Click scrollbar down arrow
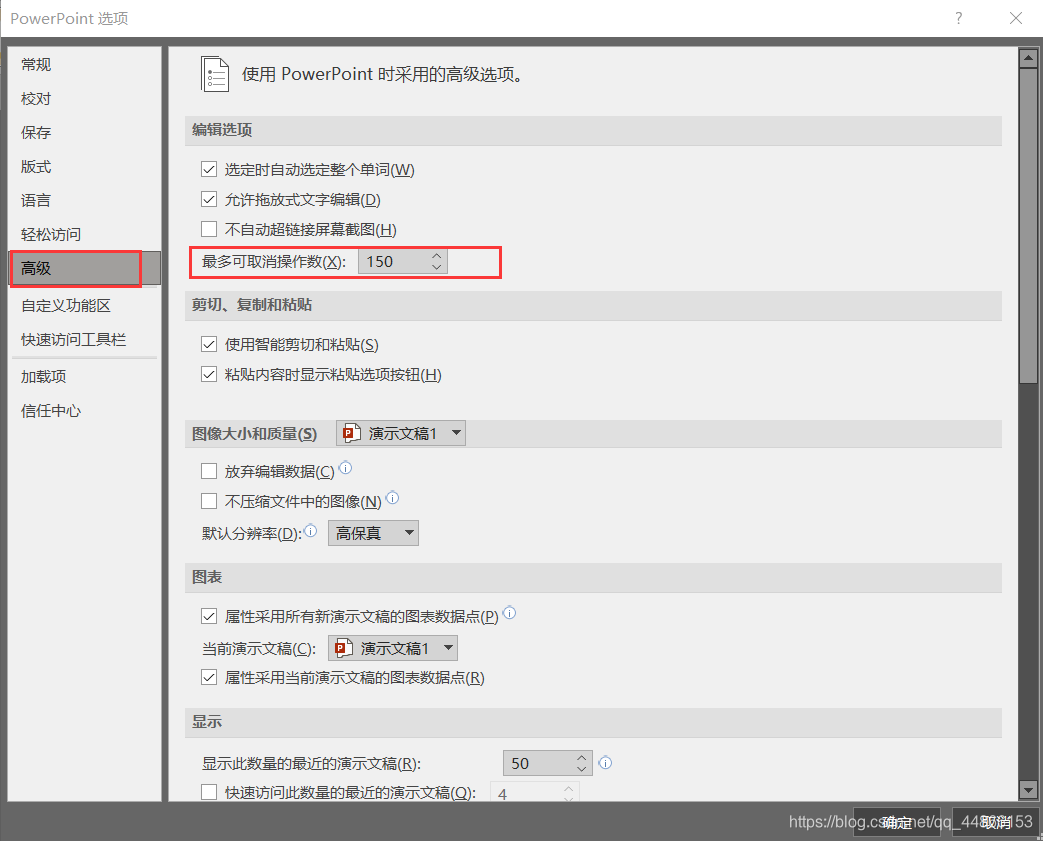 1028,790
